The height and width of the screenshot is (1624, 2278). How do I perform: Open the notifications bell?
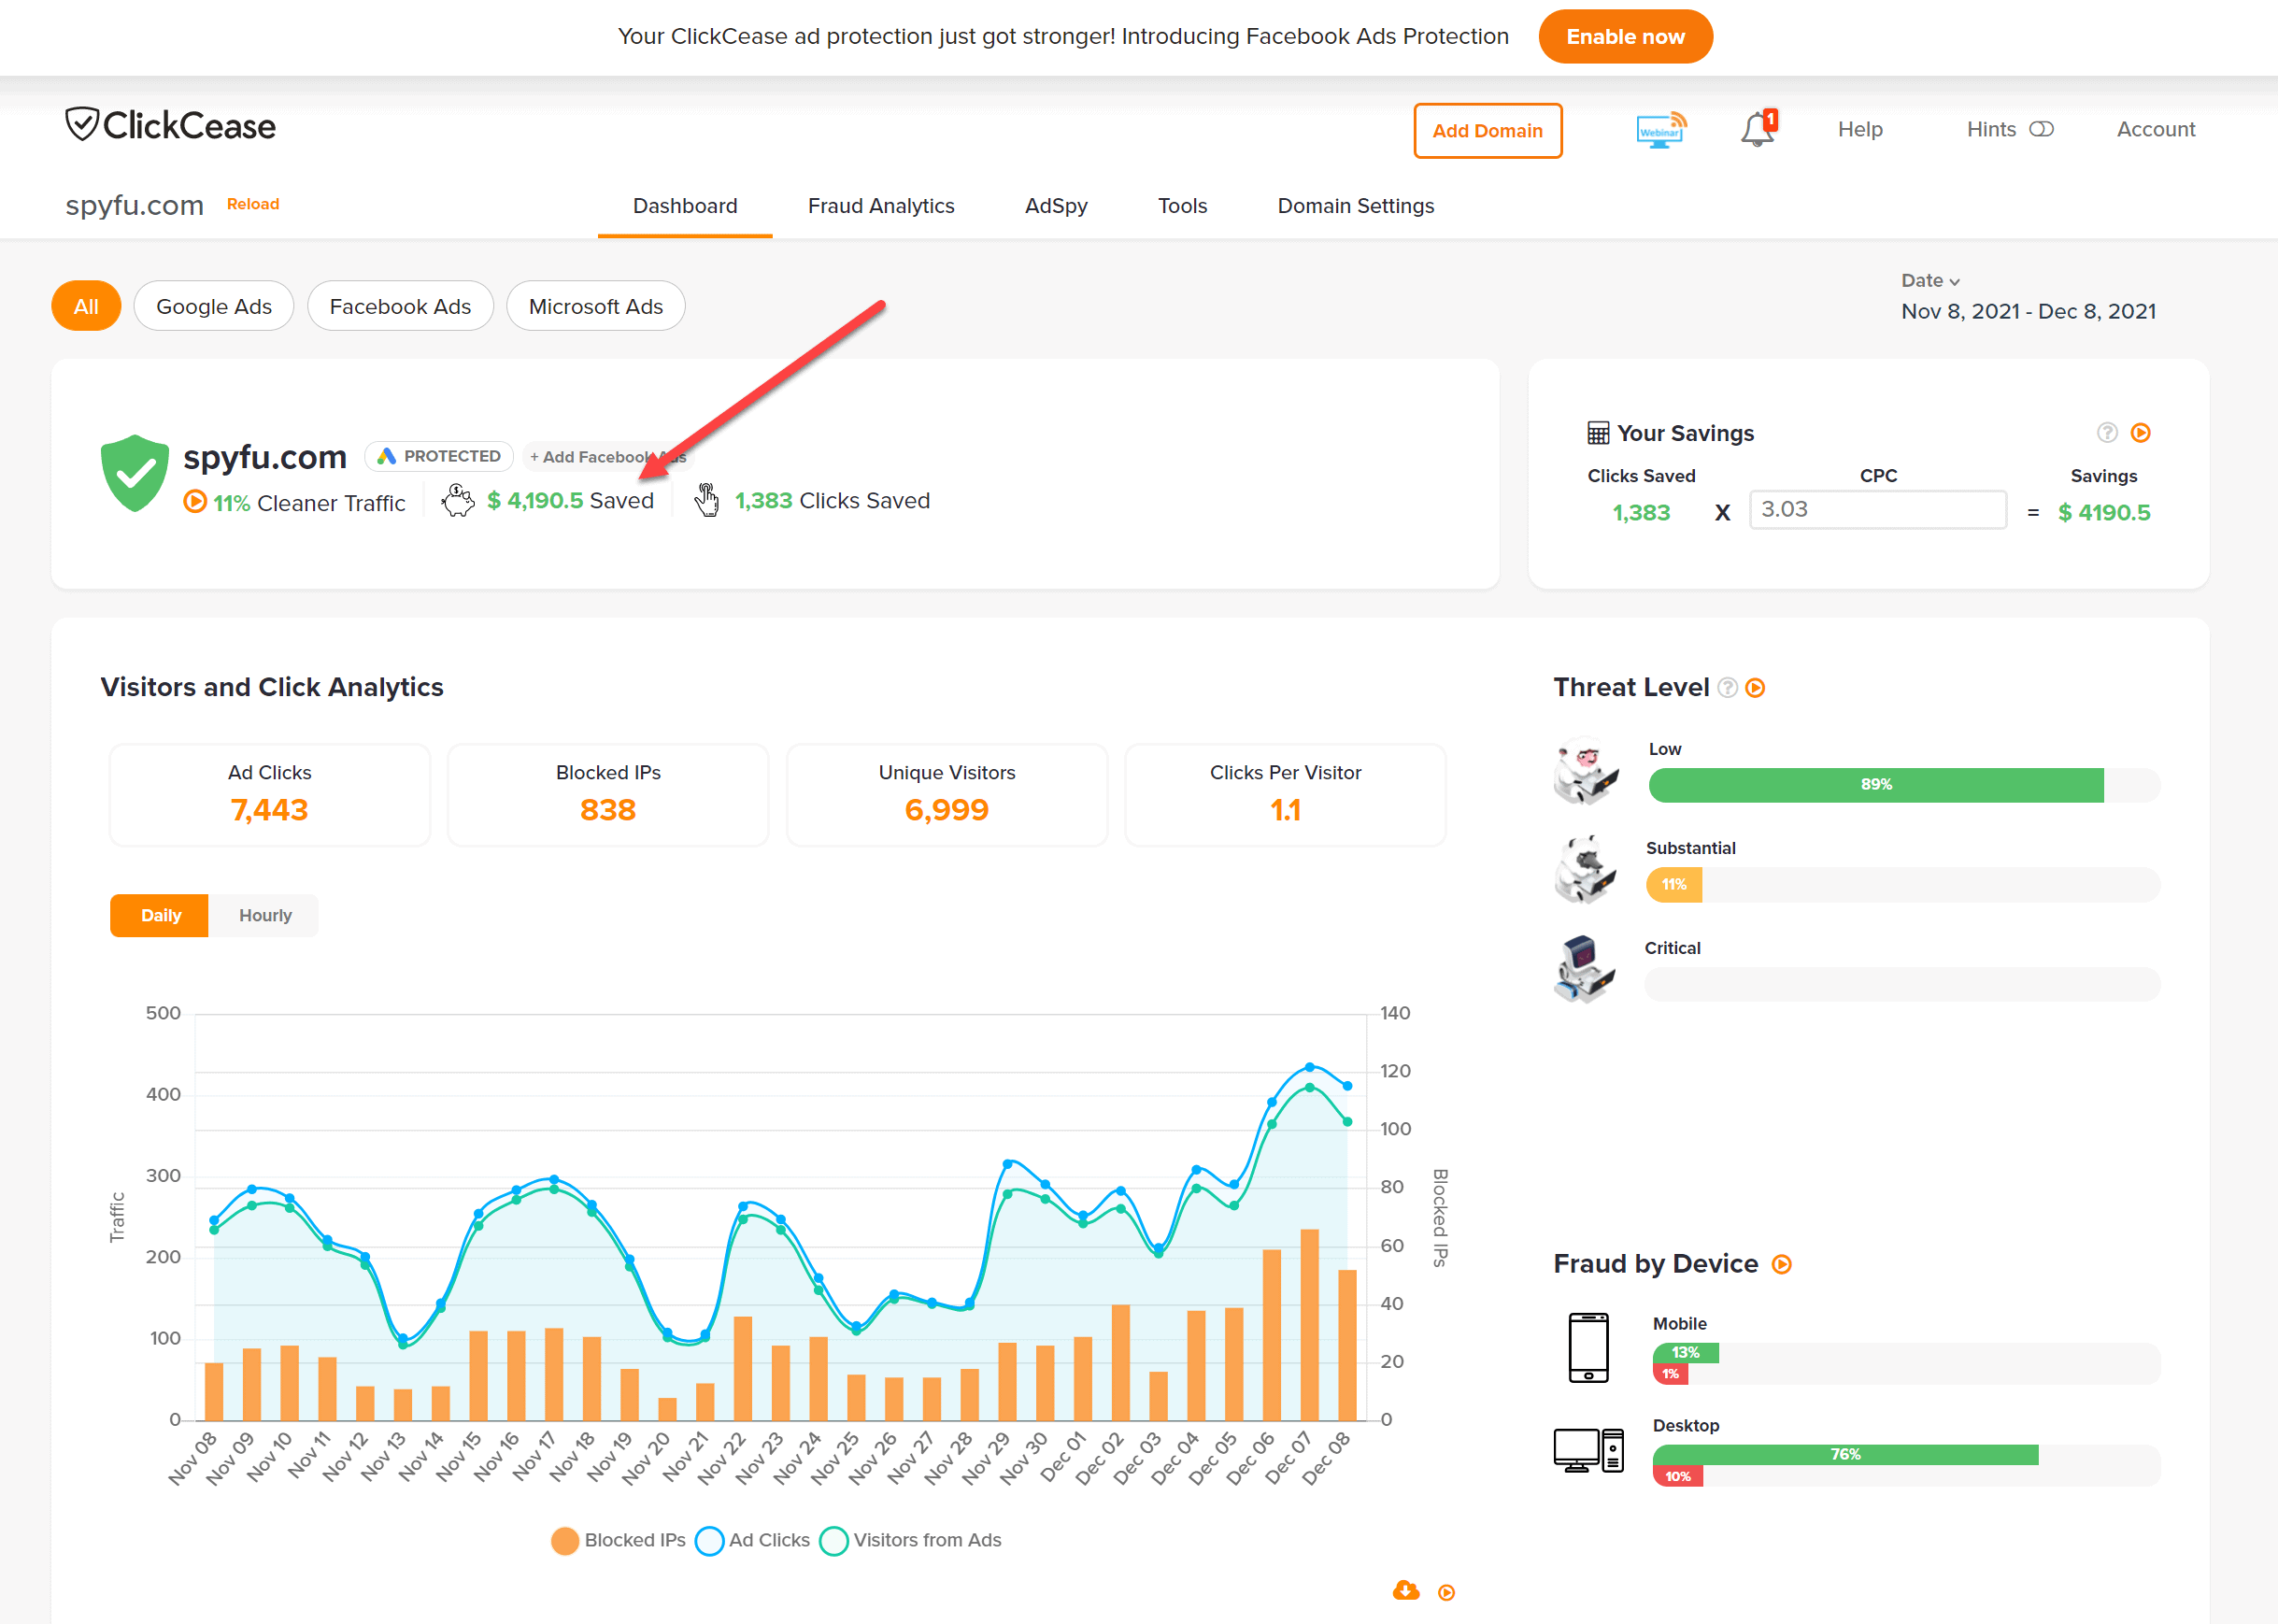point(1757,129)
